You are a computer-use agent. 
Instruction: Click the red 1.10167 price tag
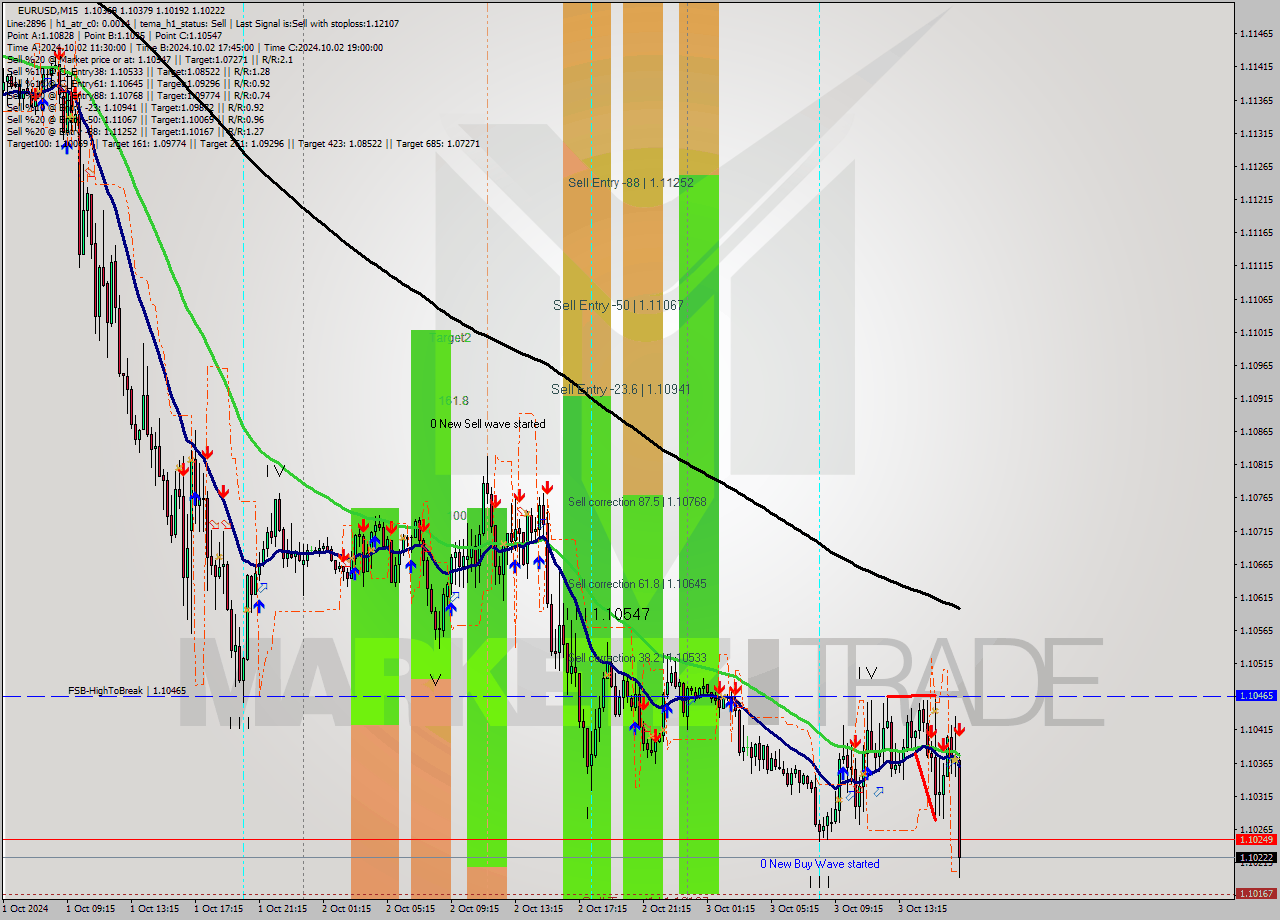[1256, 893]
